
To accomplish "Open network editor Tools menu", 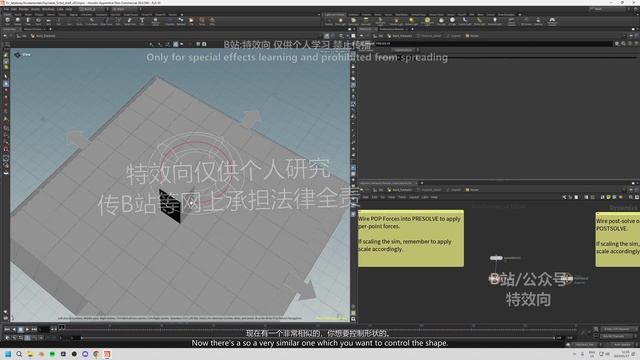I will 402,197.
